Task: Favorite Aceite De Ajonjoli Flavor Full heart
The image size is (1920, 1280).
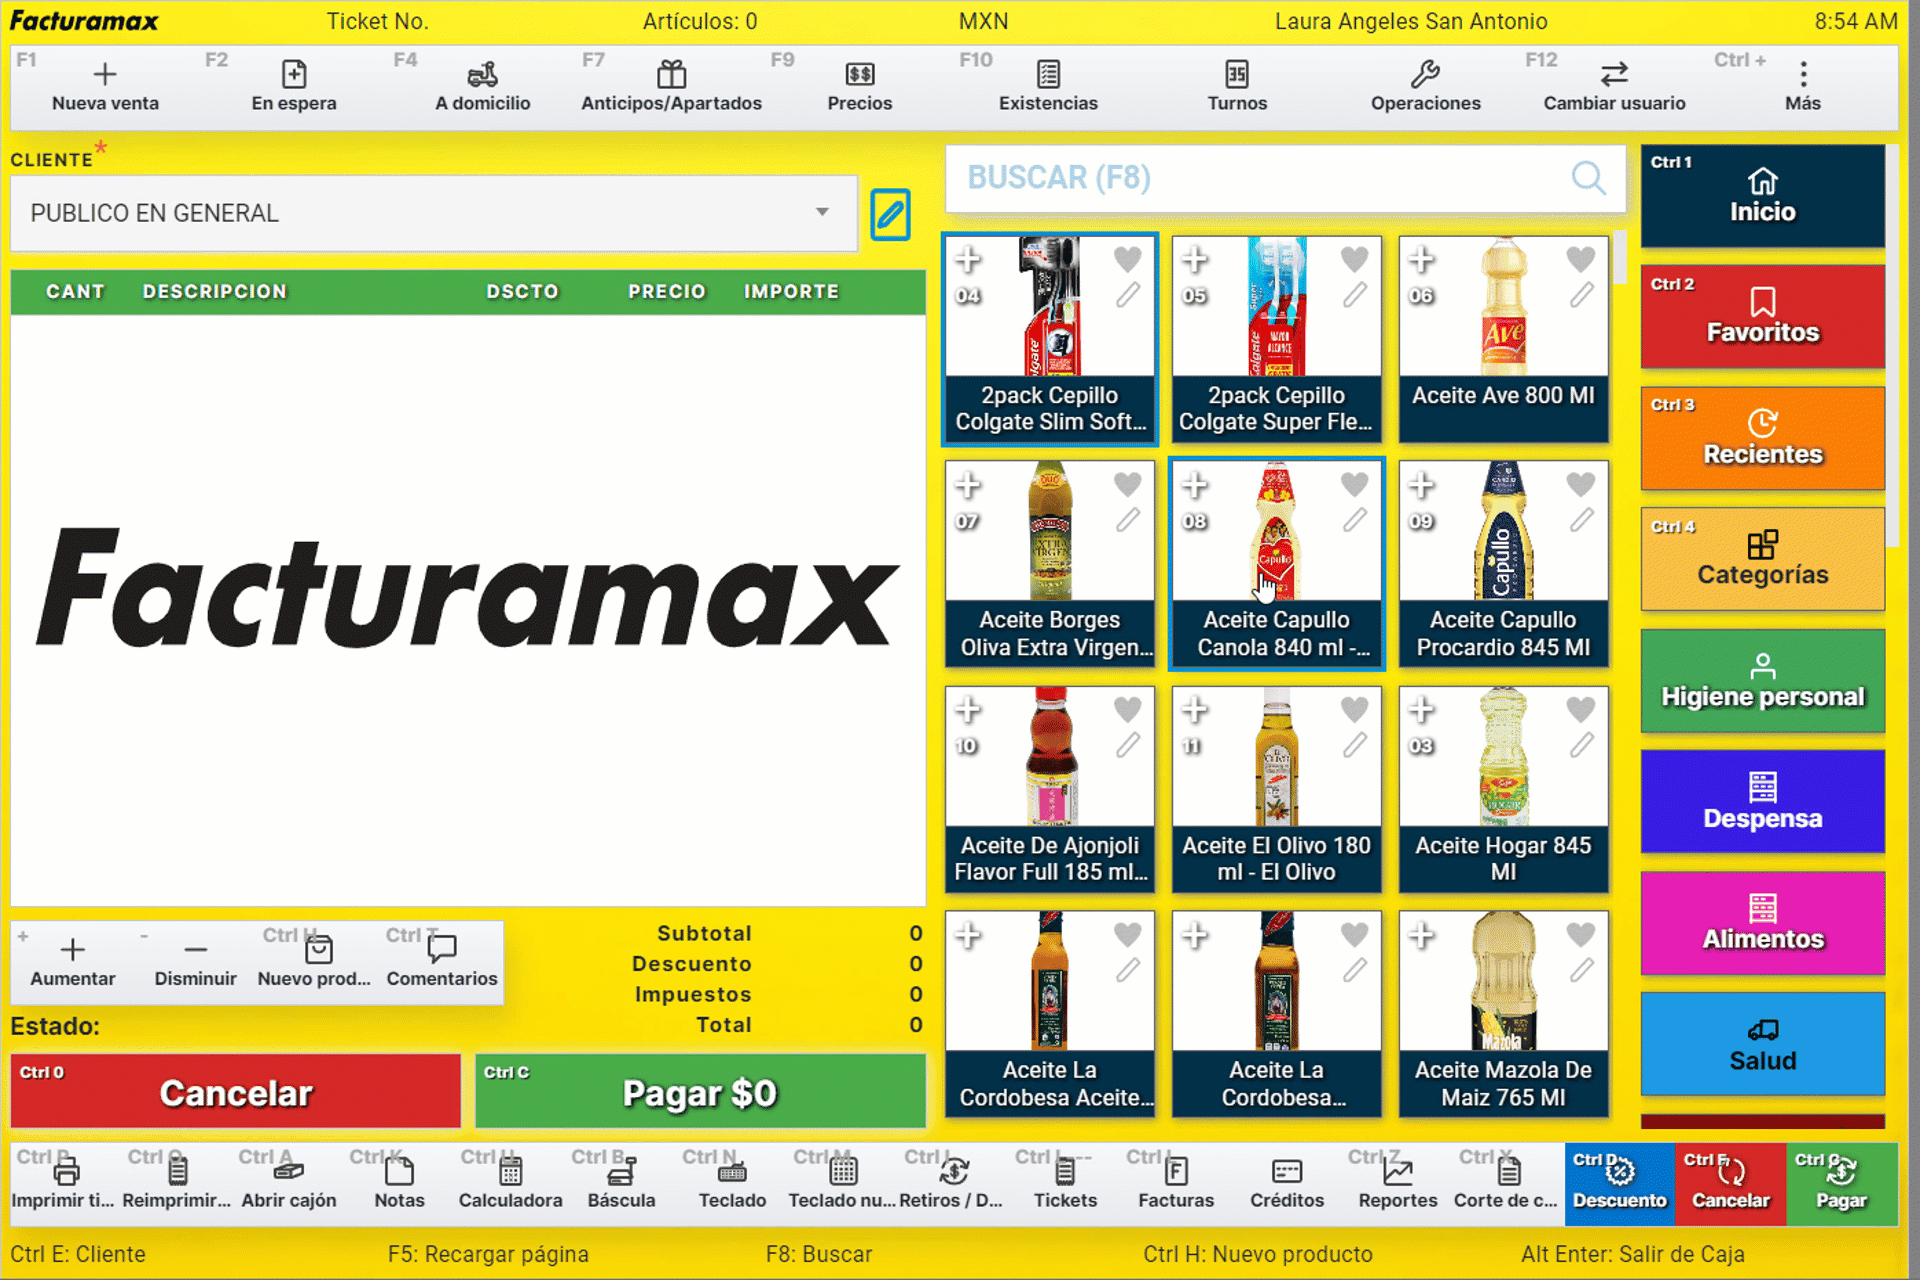Action: tap(1128, 709)
